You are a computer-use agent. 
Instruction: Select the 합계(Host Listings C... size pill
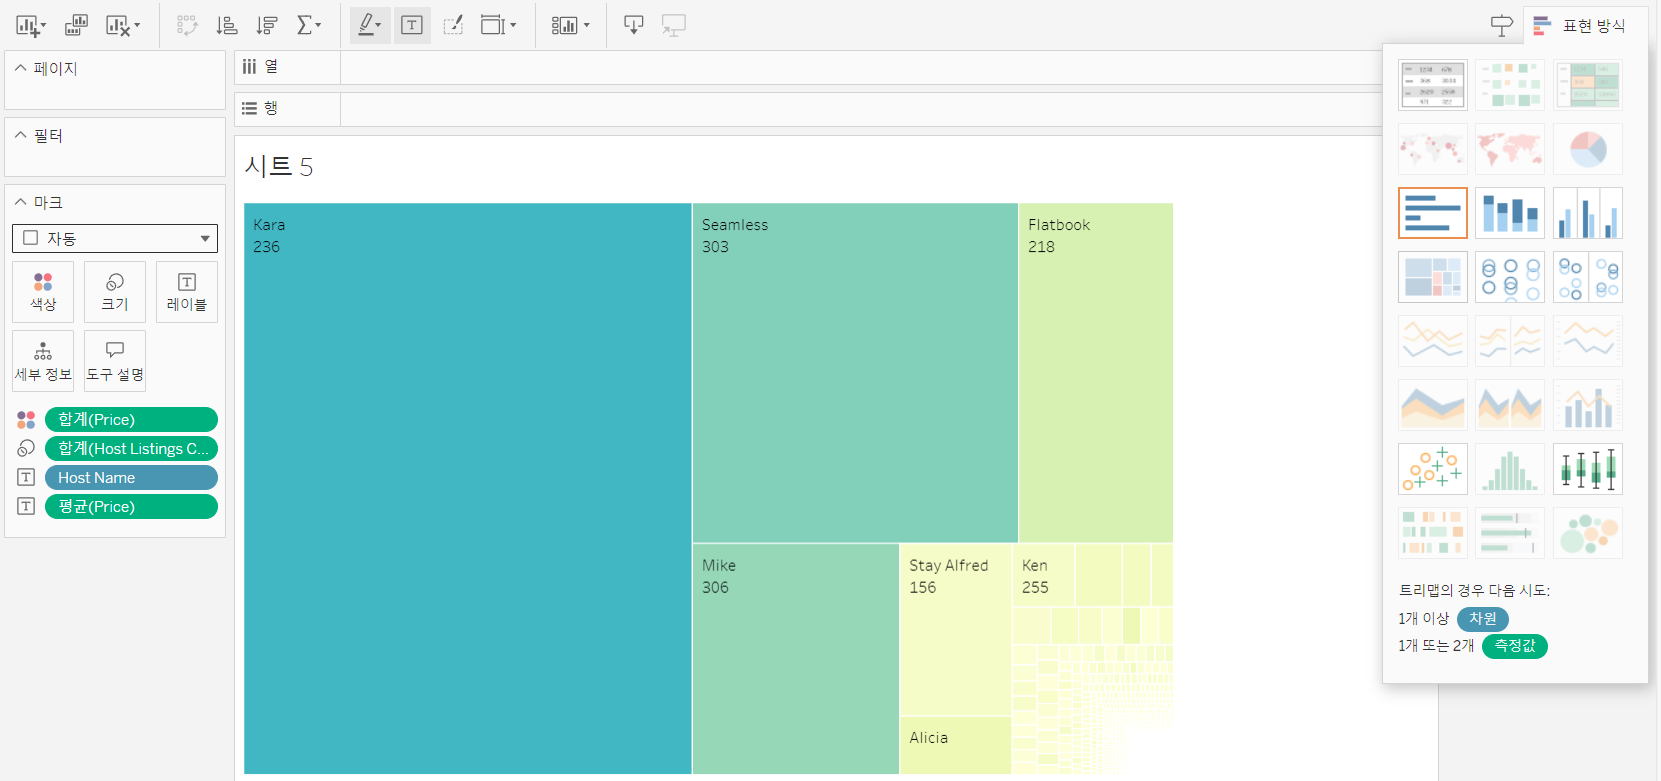131,448
